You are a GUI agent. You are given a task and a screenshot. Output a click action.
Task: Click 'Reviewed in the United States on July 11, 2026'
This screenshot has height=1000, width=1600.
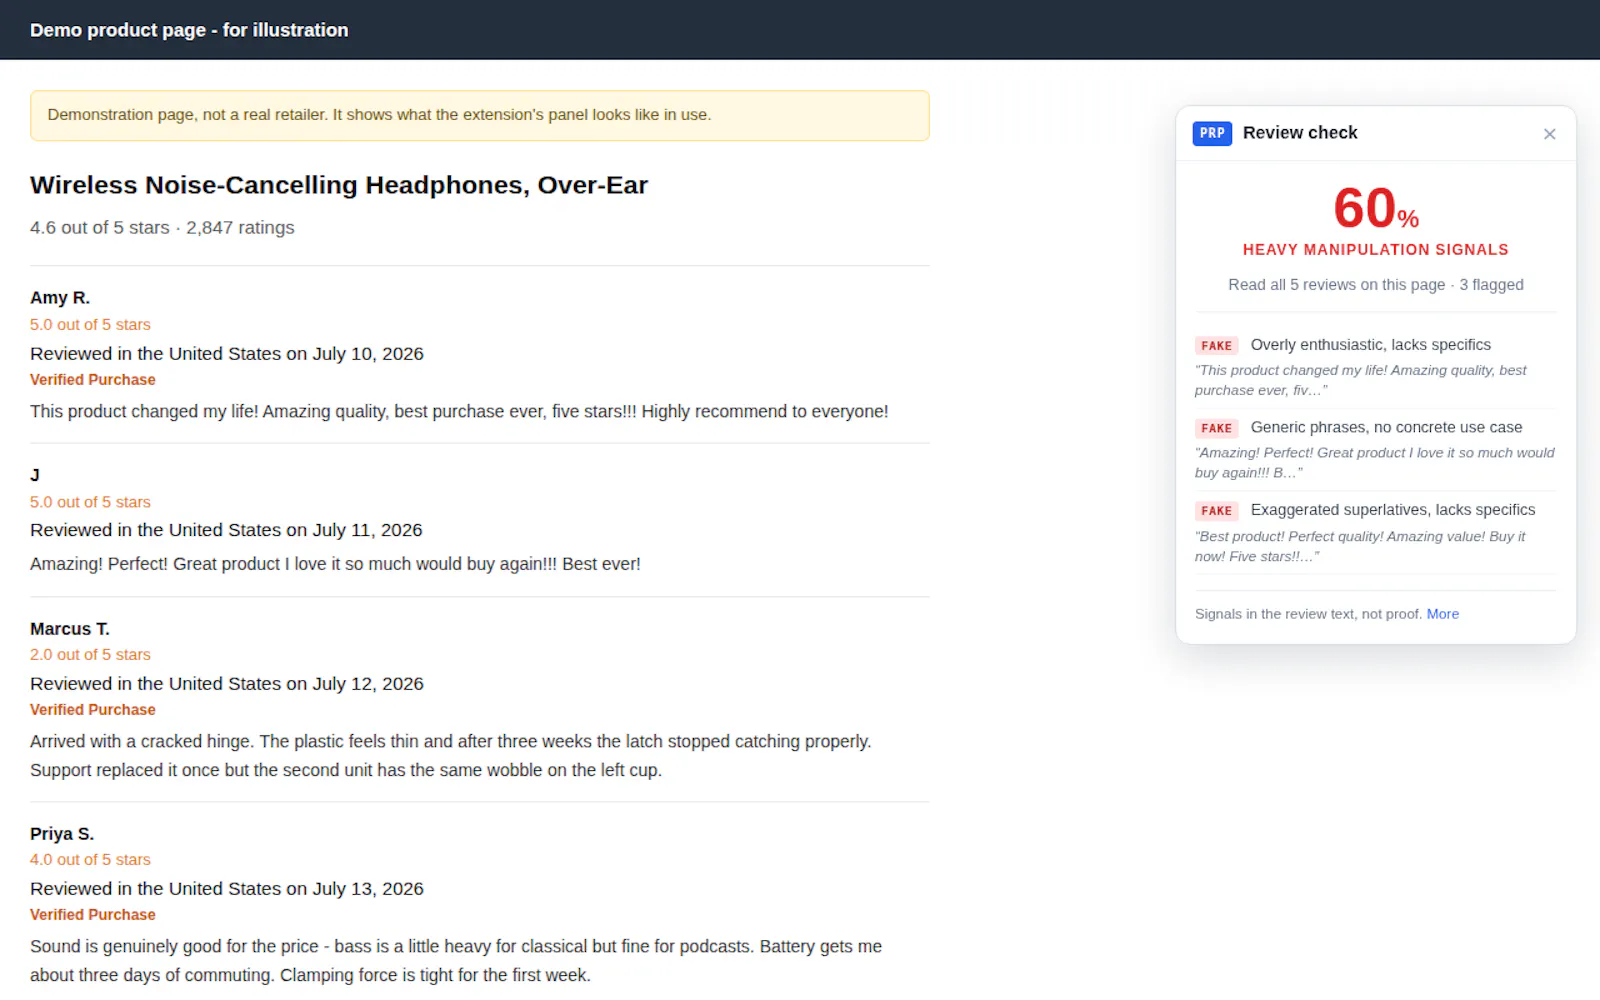point(226,530)
